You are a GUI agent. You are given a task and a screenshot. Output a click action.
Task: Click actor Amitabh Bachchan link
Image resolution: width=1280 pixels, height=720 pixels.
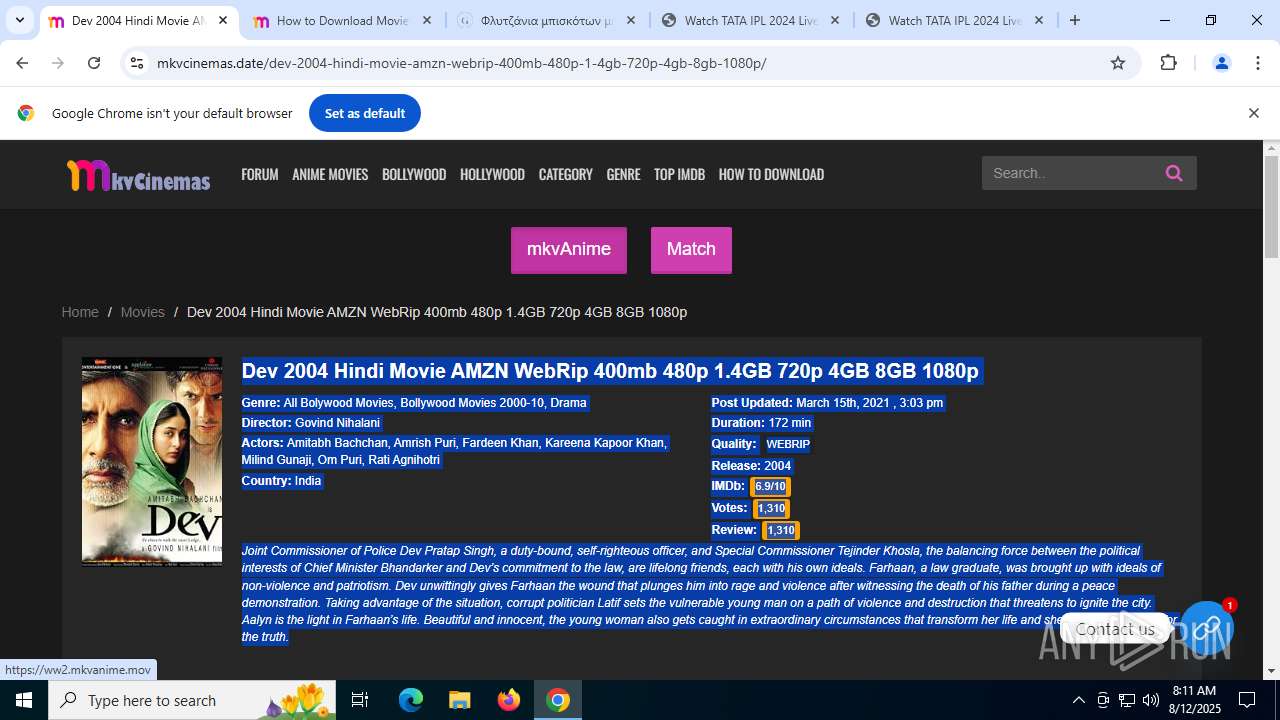[x=336, y=443]
